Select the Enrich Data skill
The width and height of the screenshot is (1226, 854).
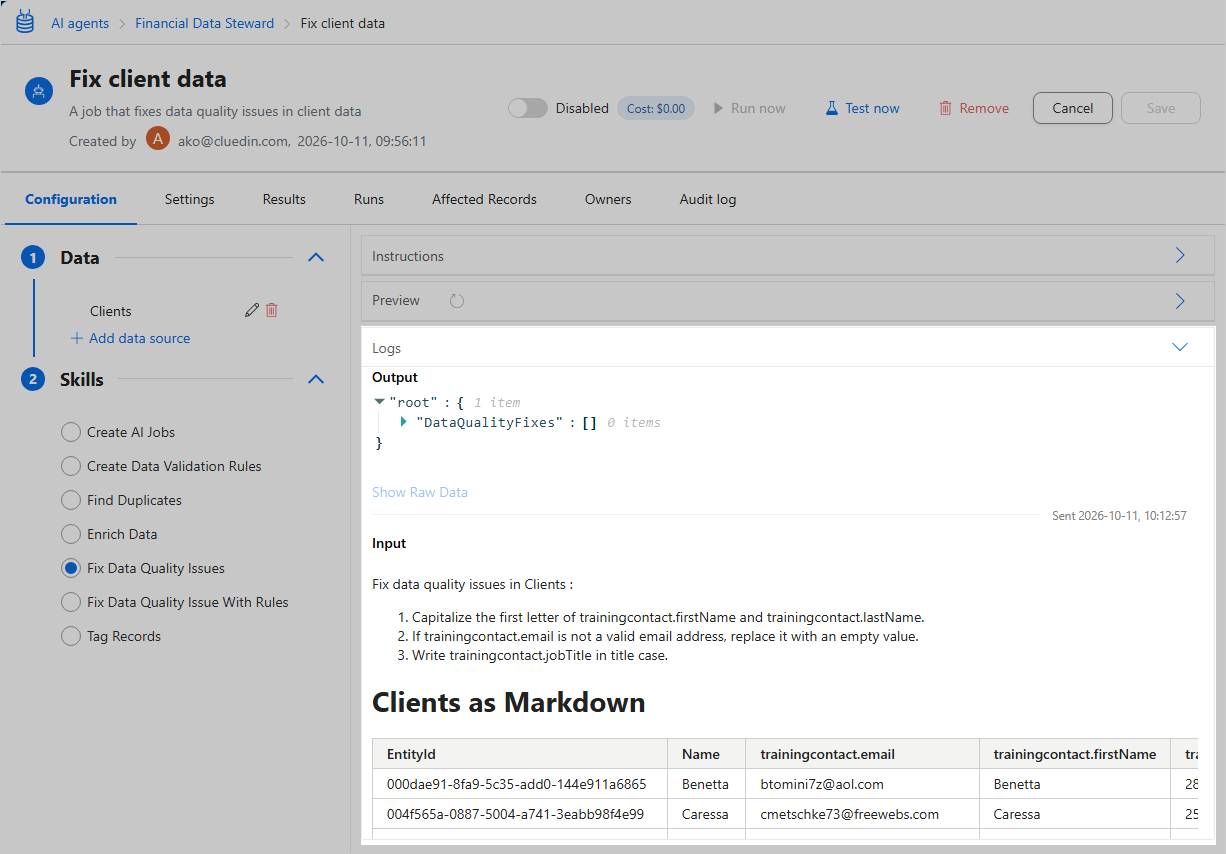click(x=71, y=534)
